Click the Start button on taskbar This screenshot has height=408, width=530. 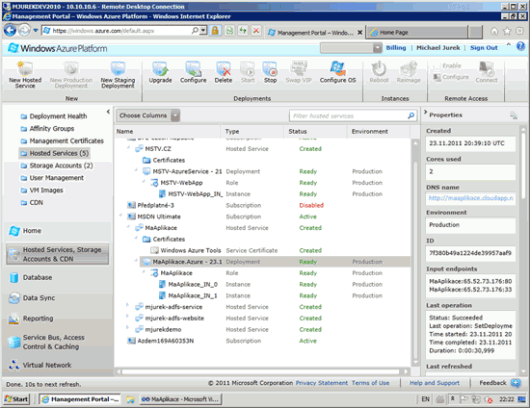pos(16,399)
